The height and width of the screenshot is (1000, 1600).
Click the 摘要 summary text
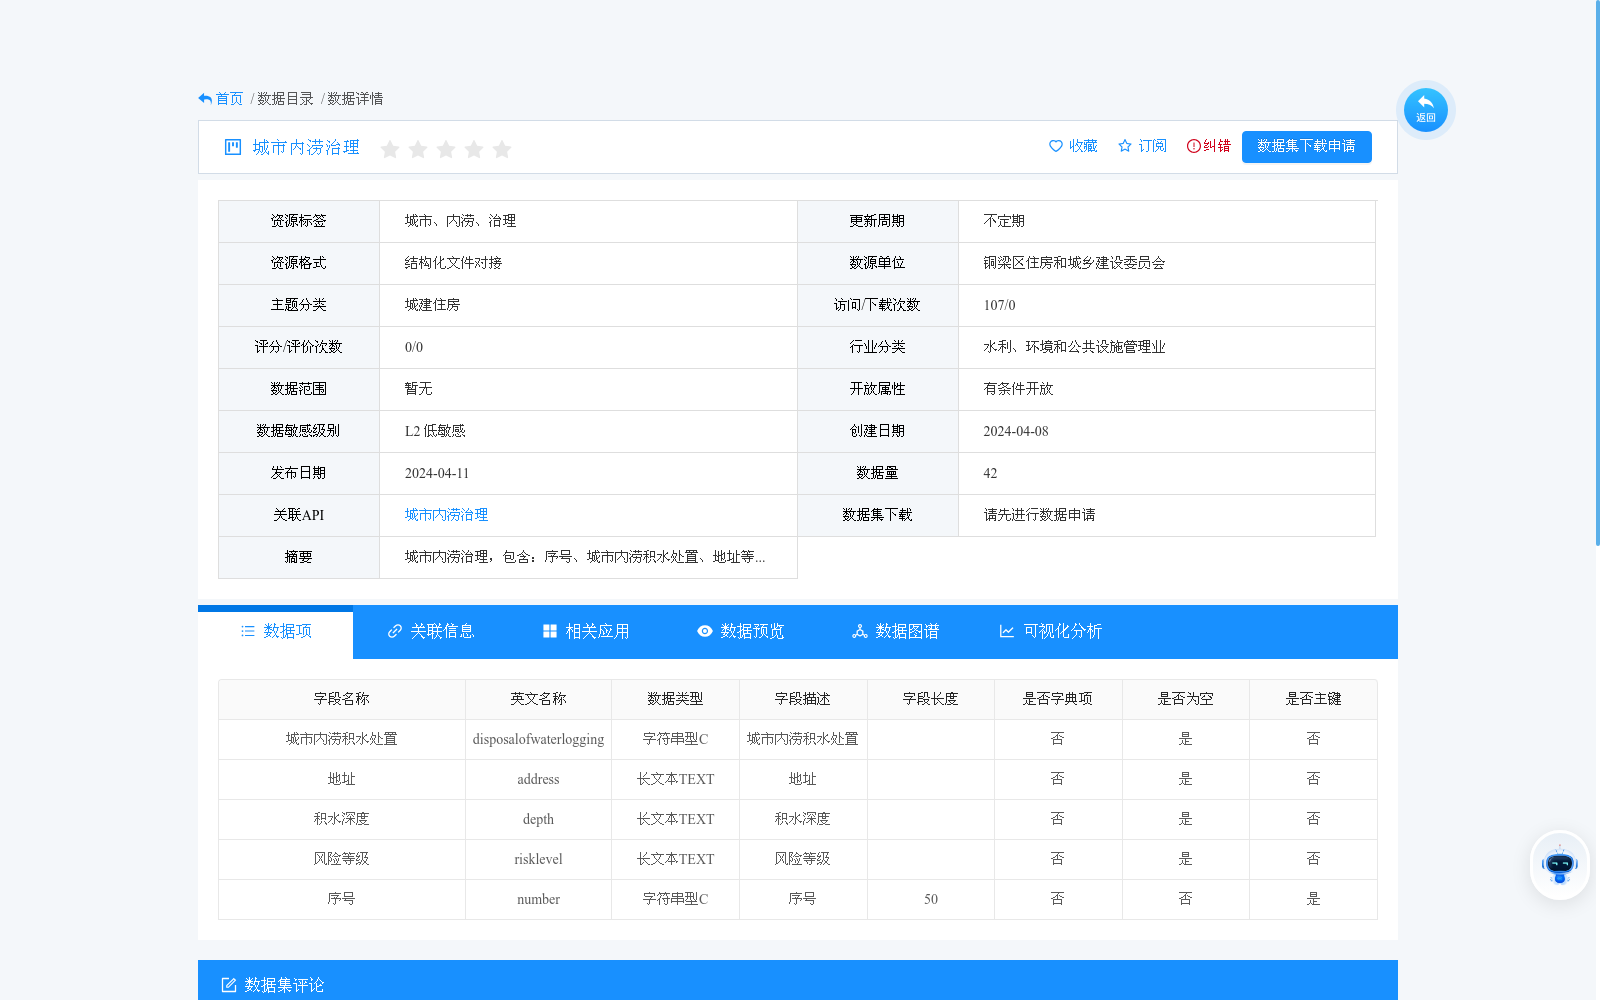(x=585, y=557)
